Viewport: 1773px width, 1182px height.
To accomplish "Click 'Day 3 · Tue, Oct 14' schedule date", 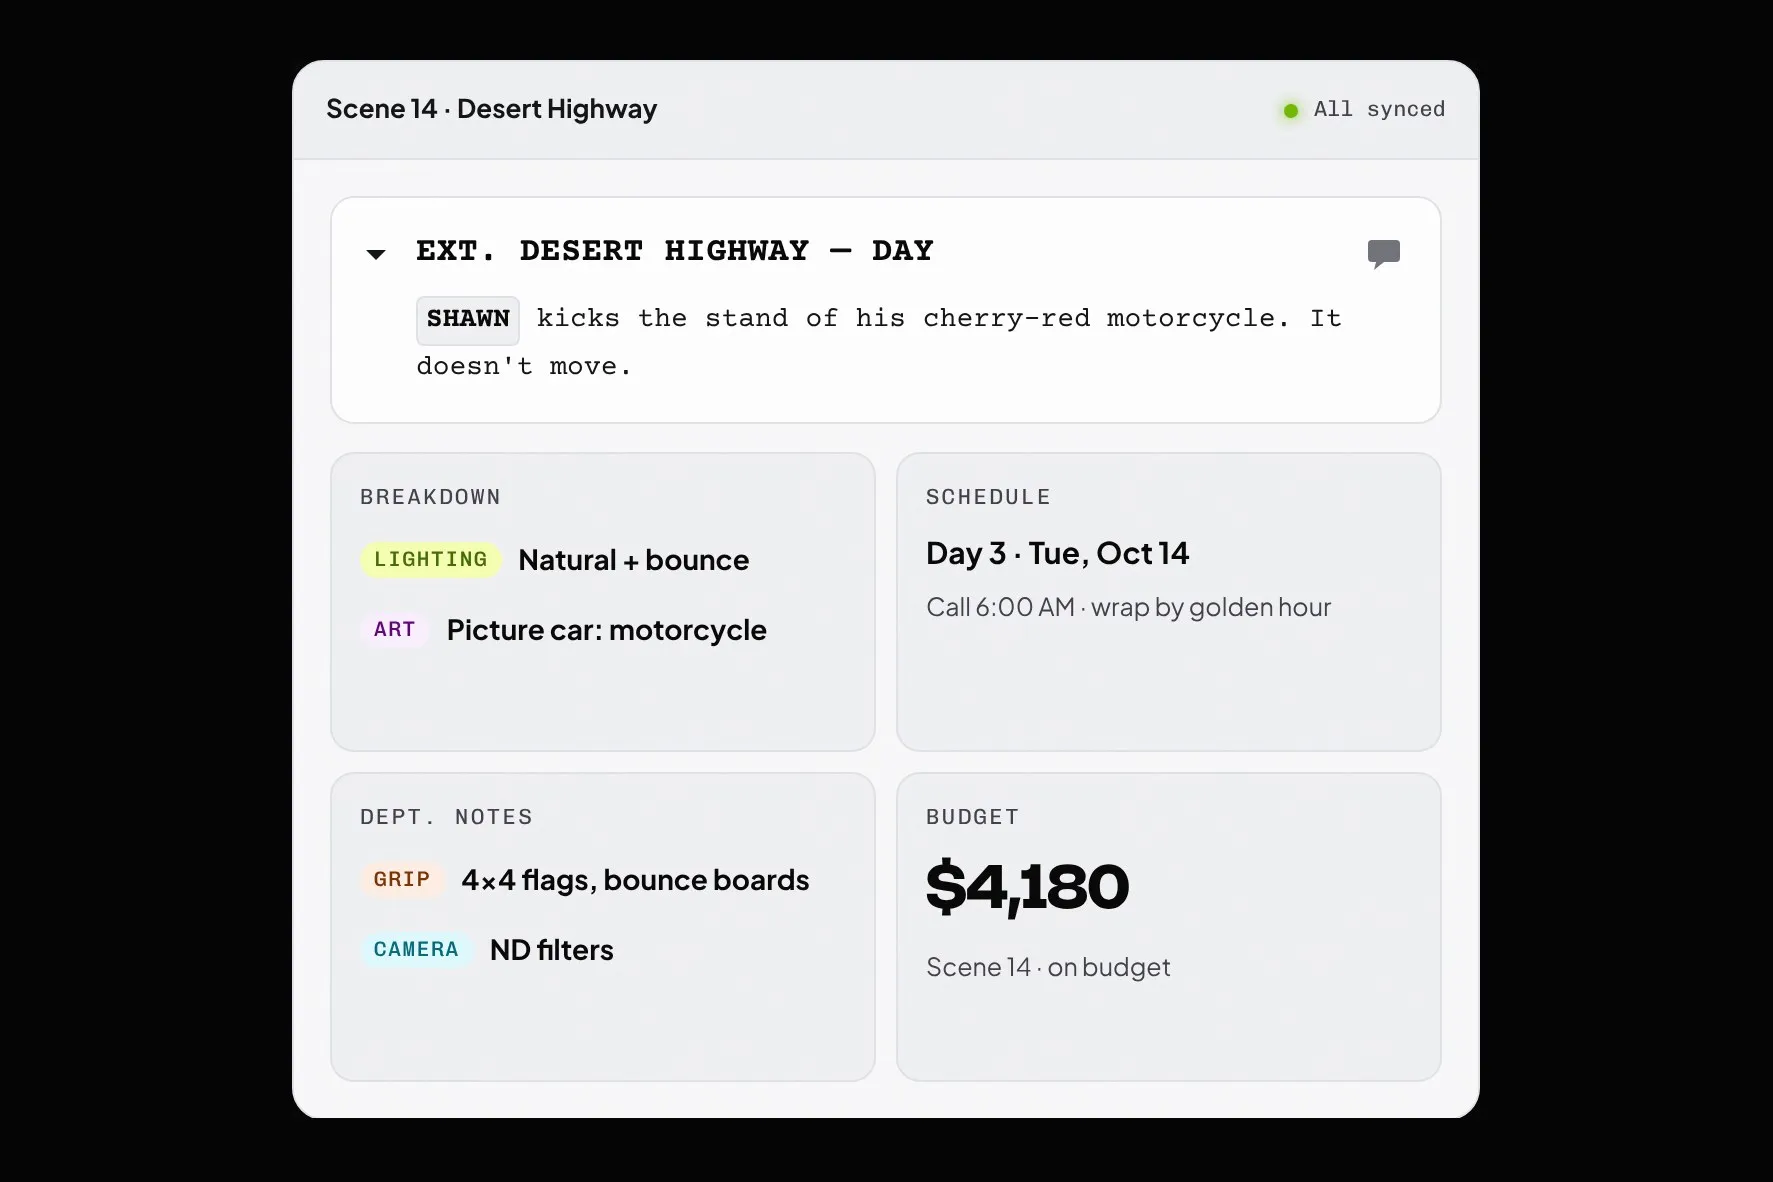I will coord(1058,554).
